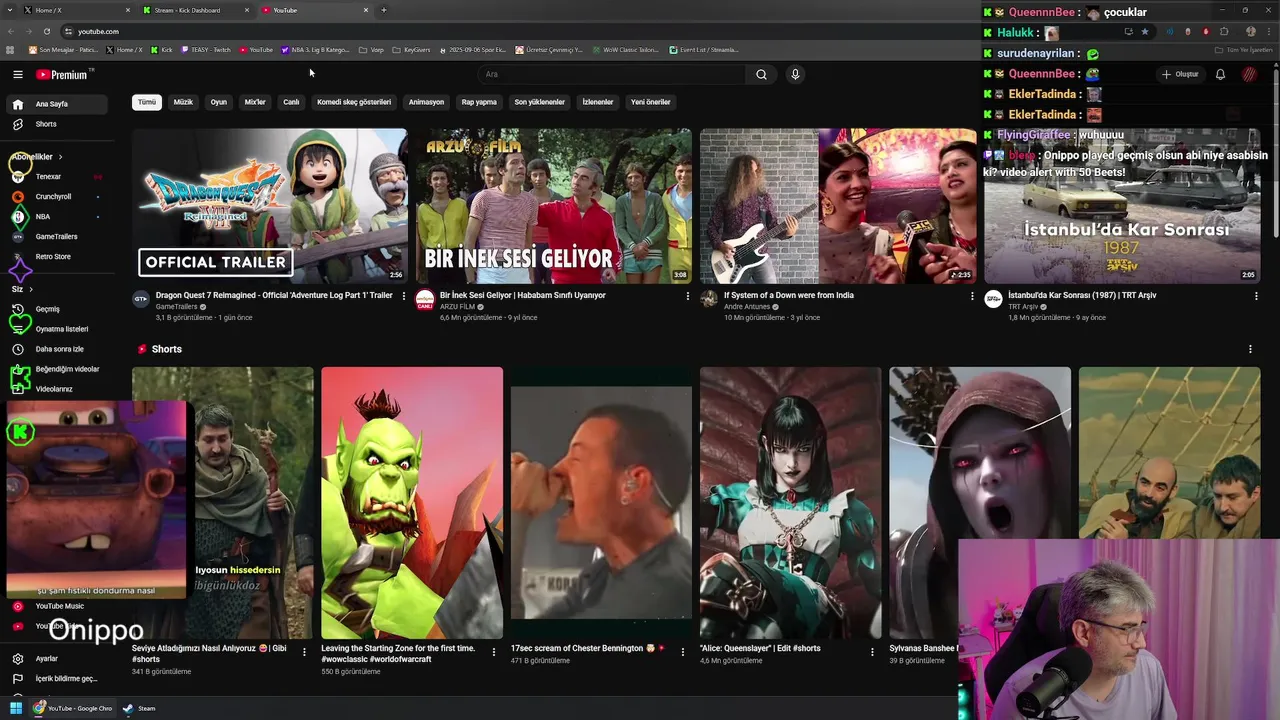
Task: Open Start menu on Windows taskbar
Action: click(16, 708)
